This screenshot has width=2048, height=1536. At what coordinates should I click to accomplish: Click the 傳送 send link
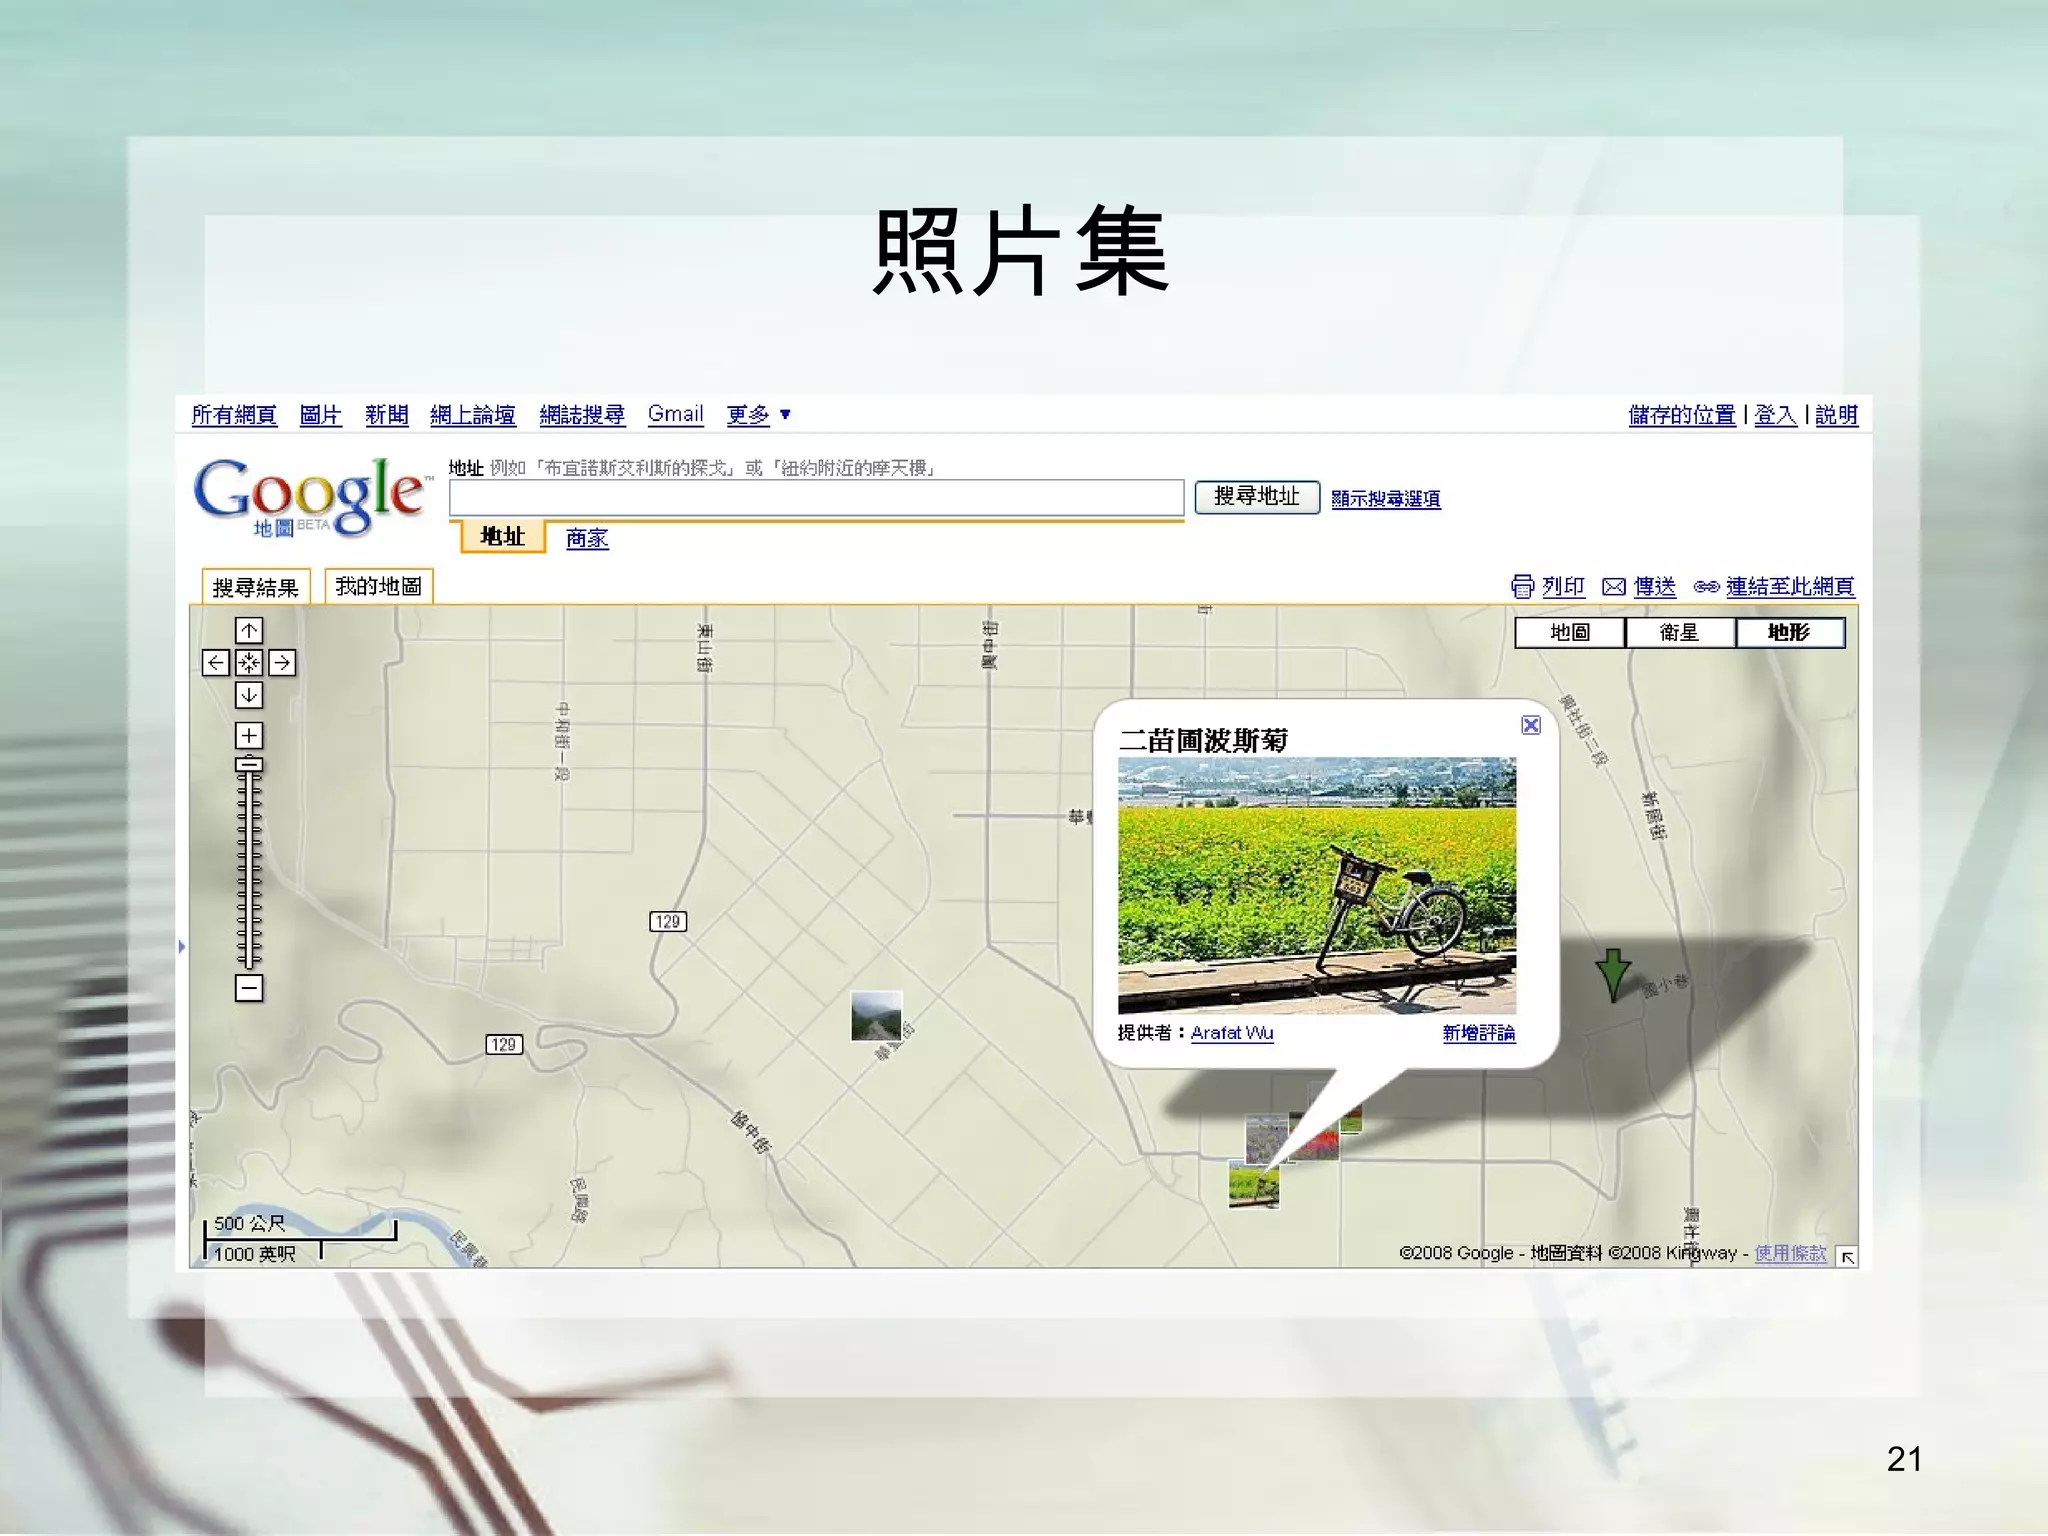(1655, 586)
